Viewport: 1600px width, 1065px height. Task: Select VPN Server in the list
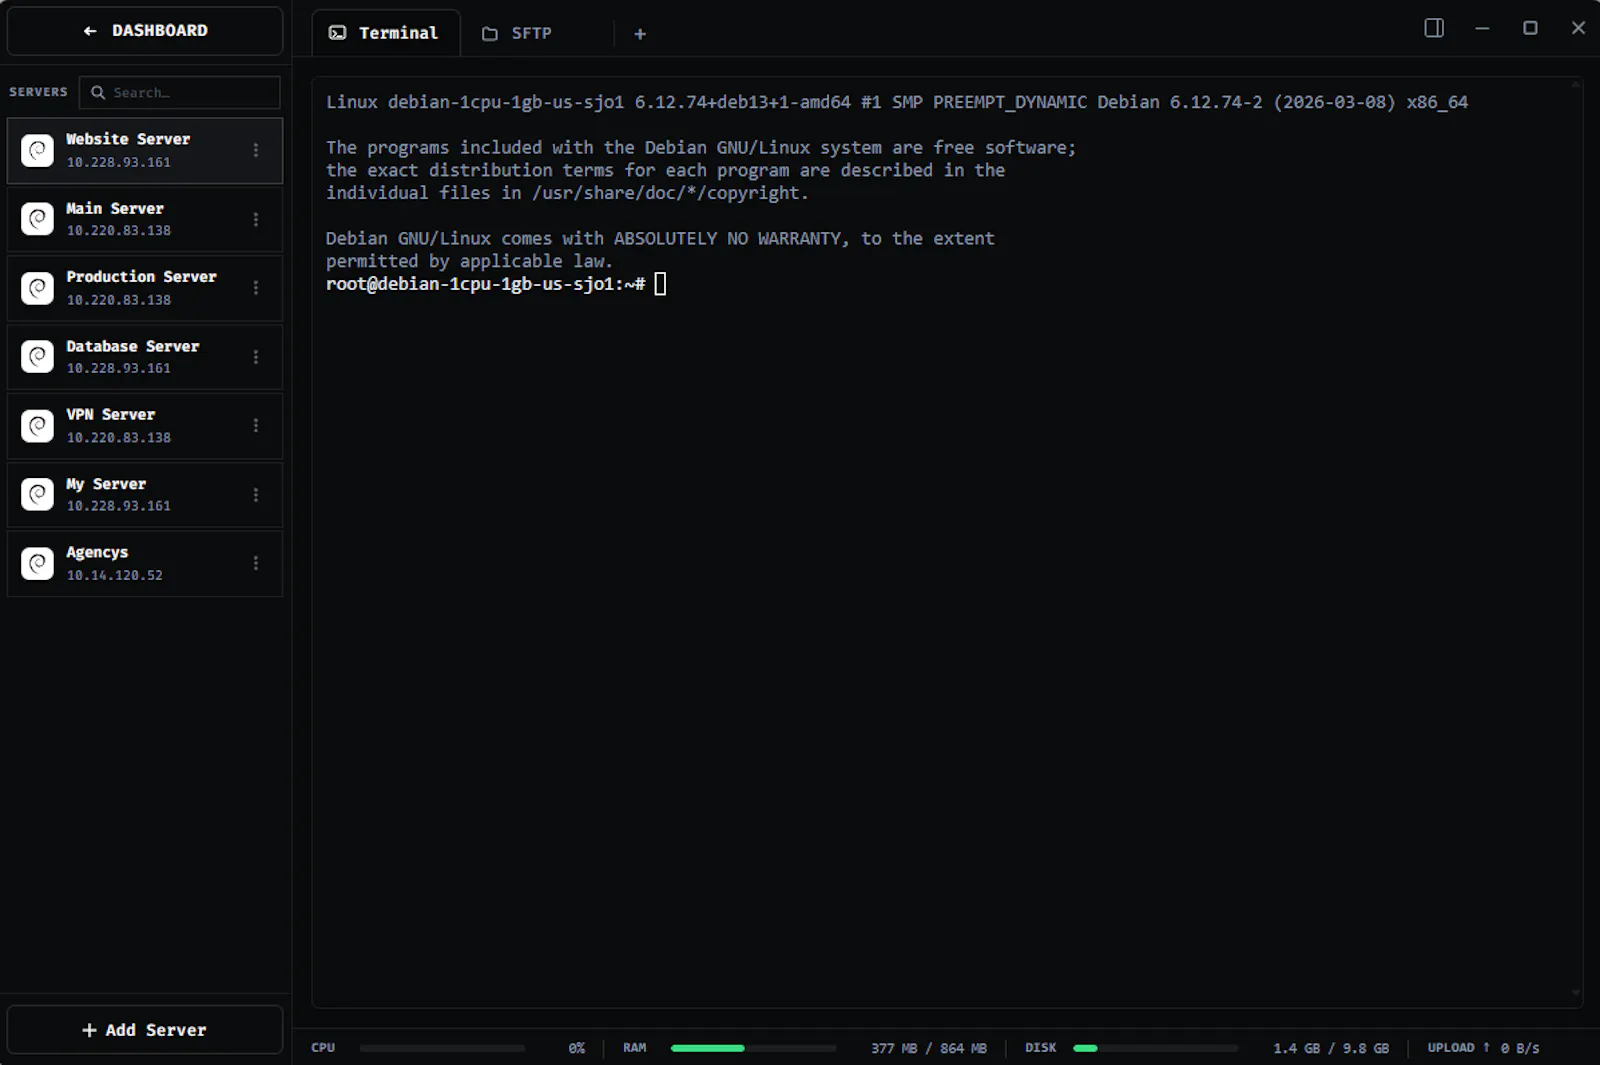145,426
